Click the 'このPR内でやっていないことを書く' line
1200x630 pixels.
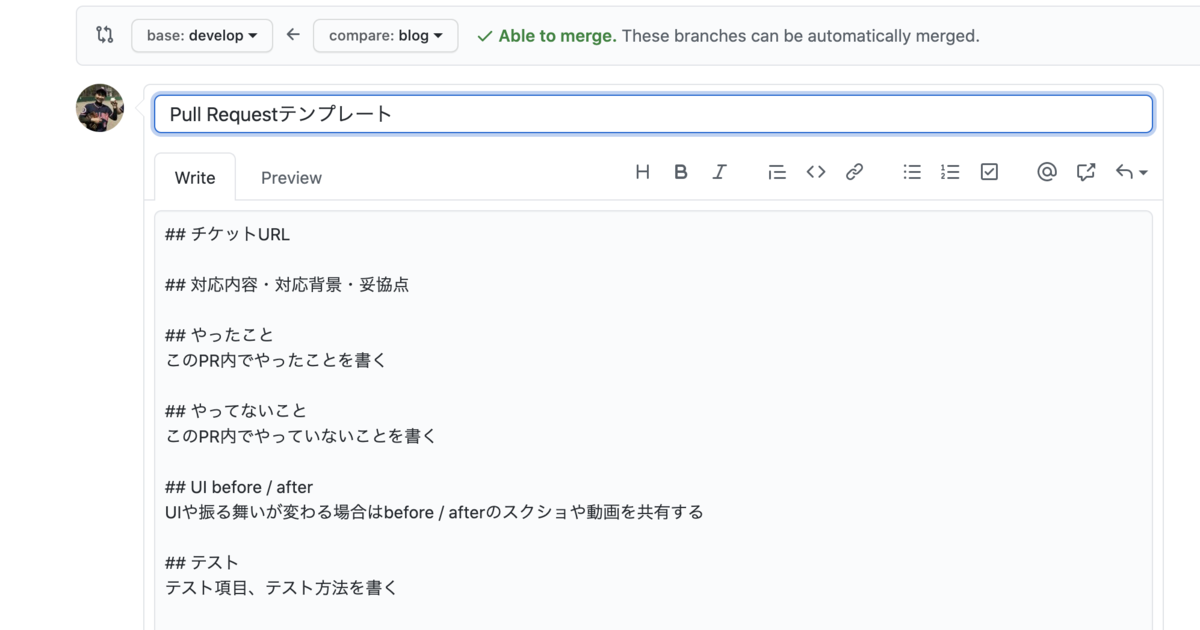click(x=301, y=436)
